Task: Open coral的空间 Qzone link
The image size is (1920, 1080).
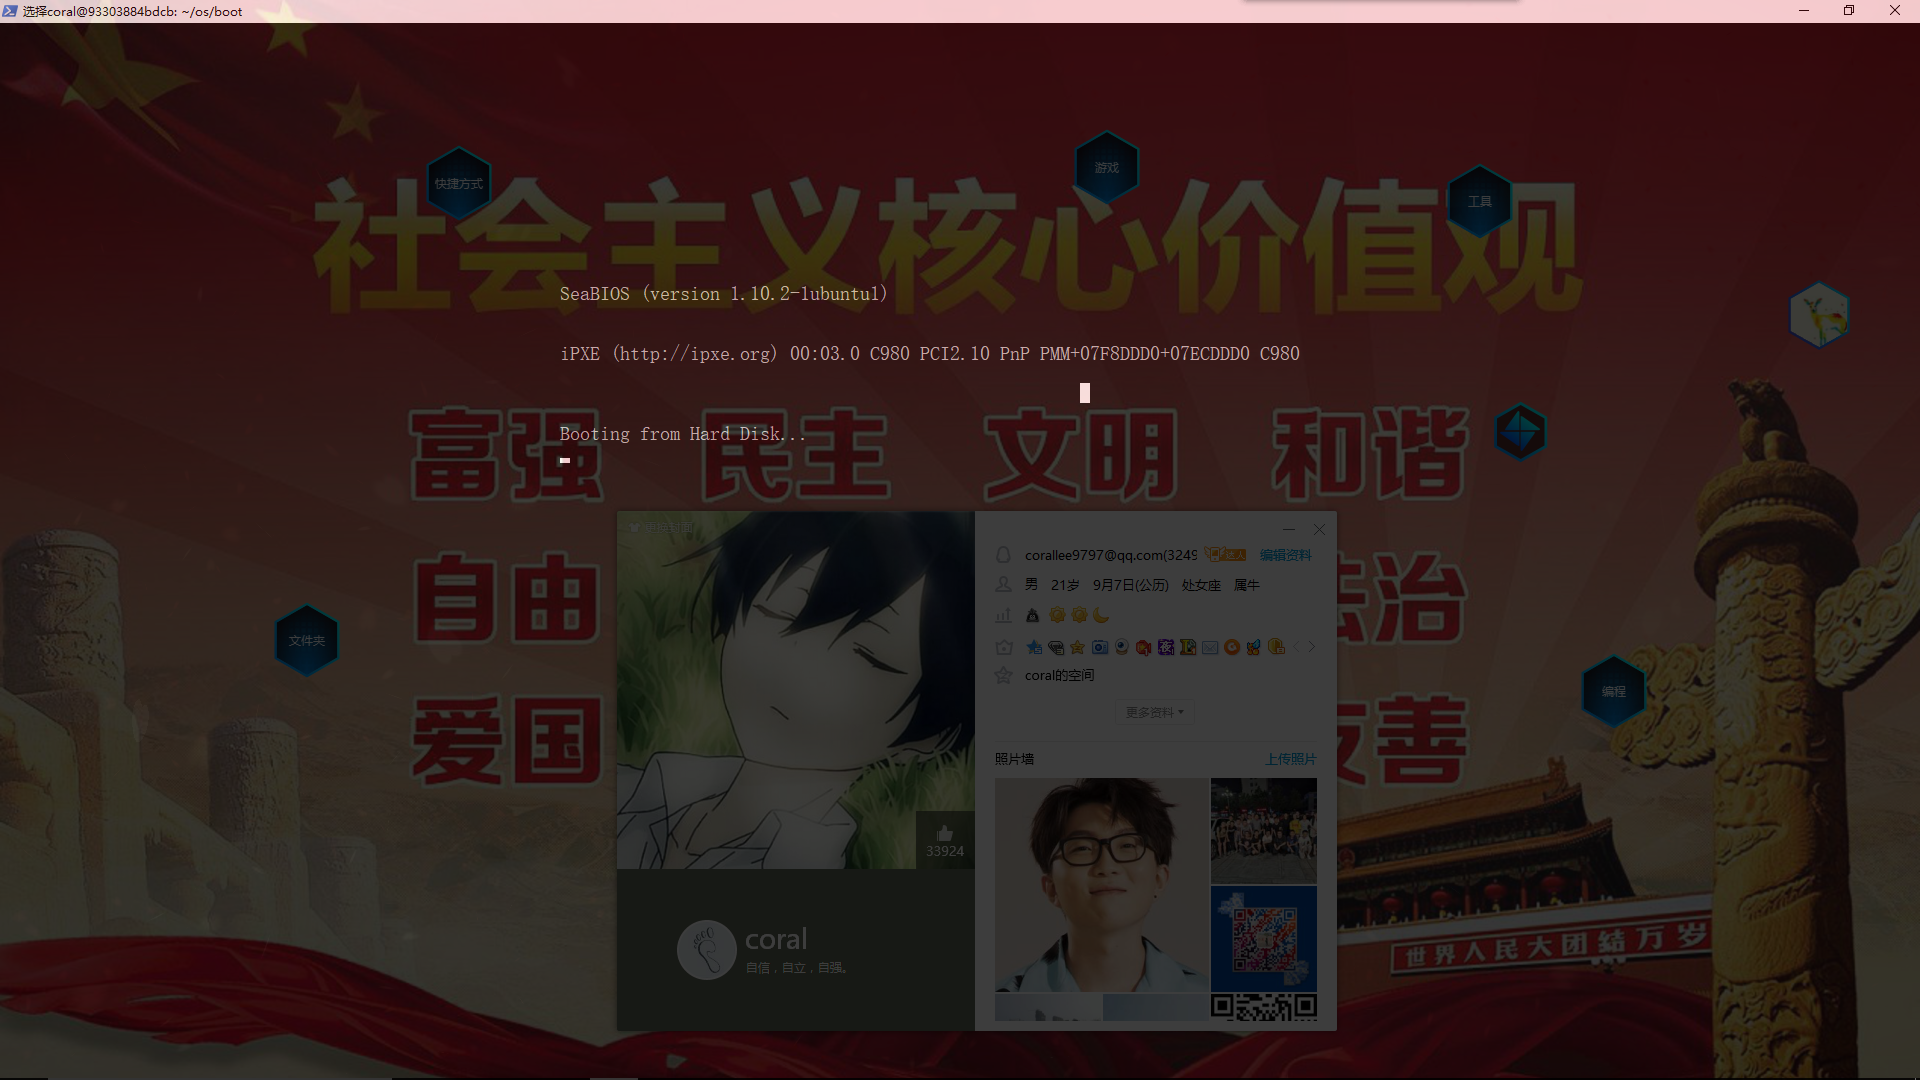Action: pos(1059,675)
